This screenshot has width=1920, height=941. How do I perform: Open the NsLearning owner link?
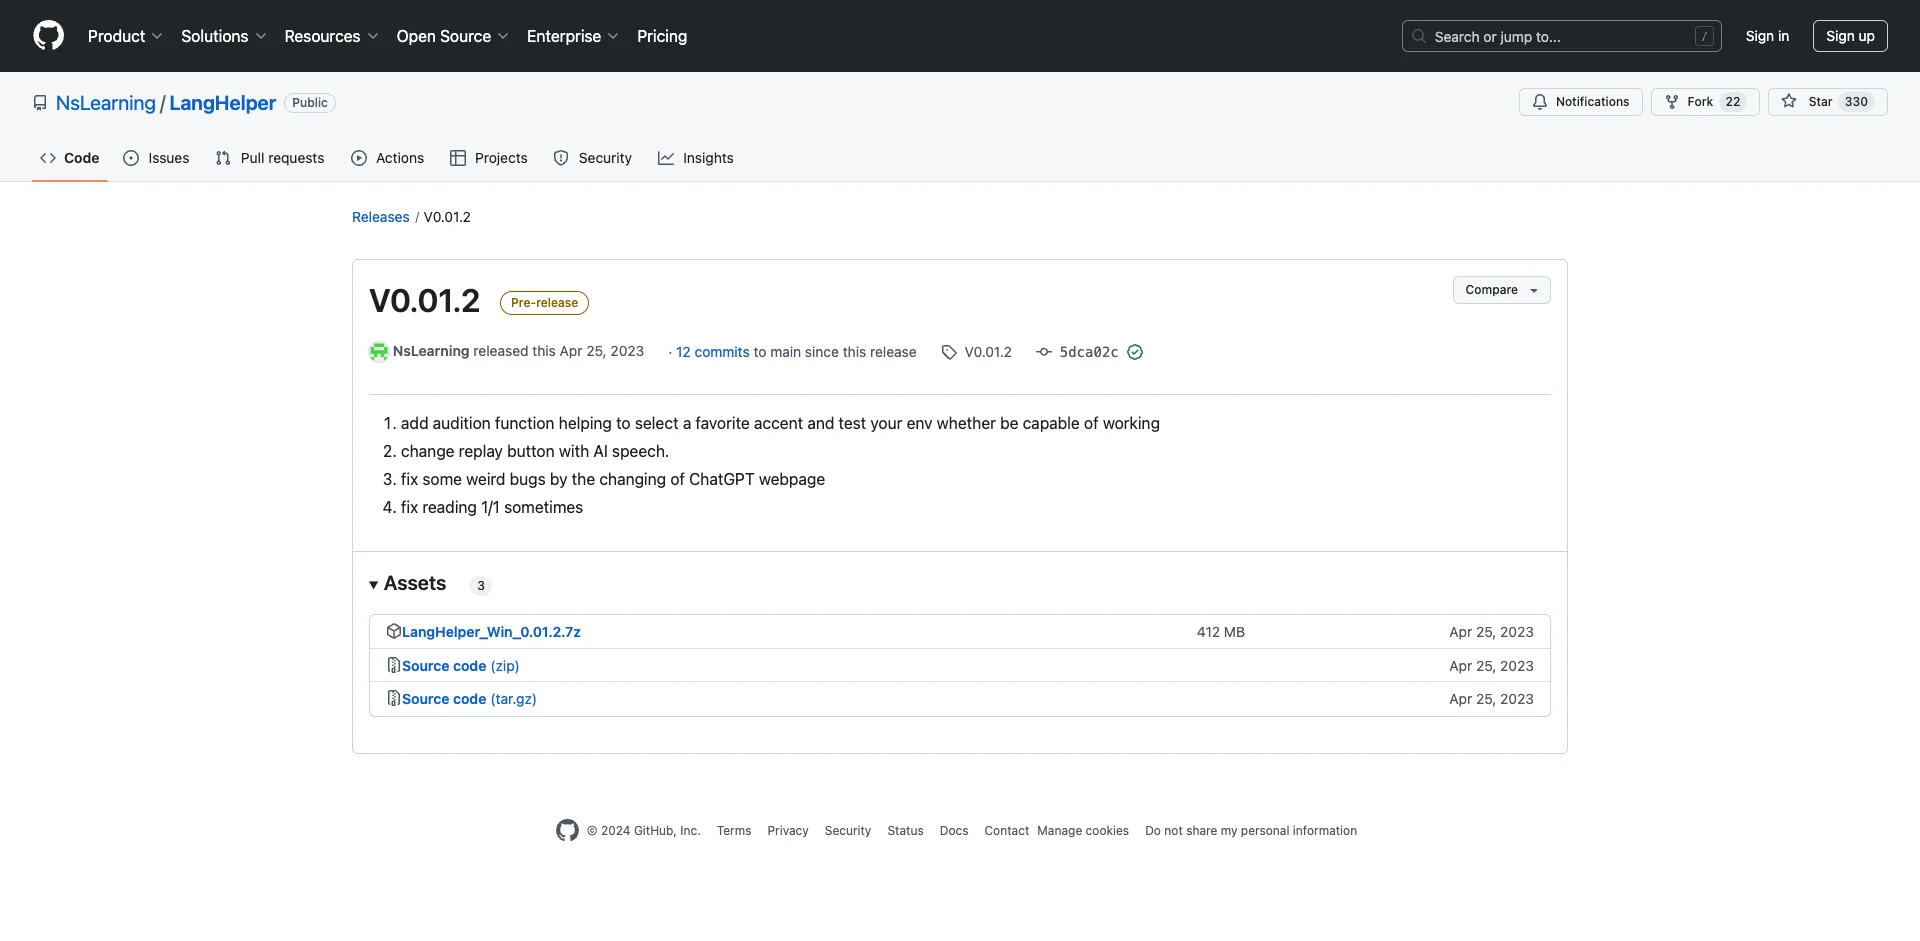click(x=106, y=103)
